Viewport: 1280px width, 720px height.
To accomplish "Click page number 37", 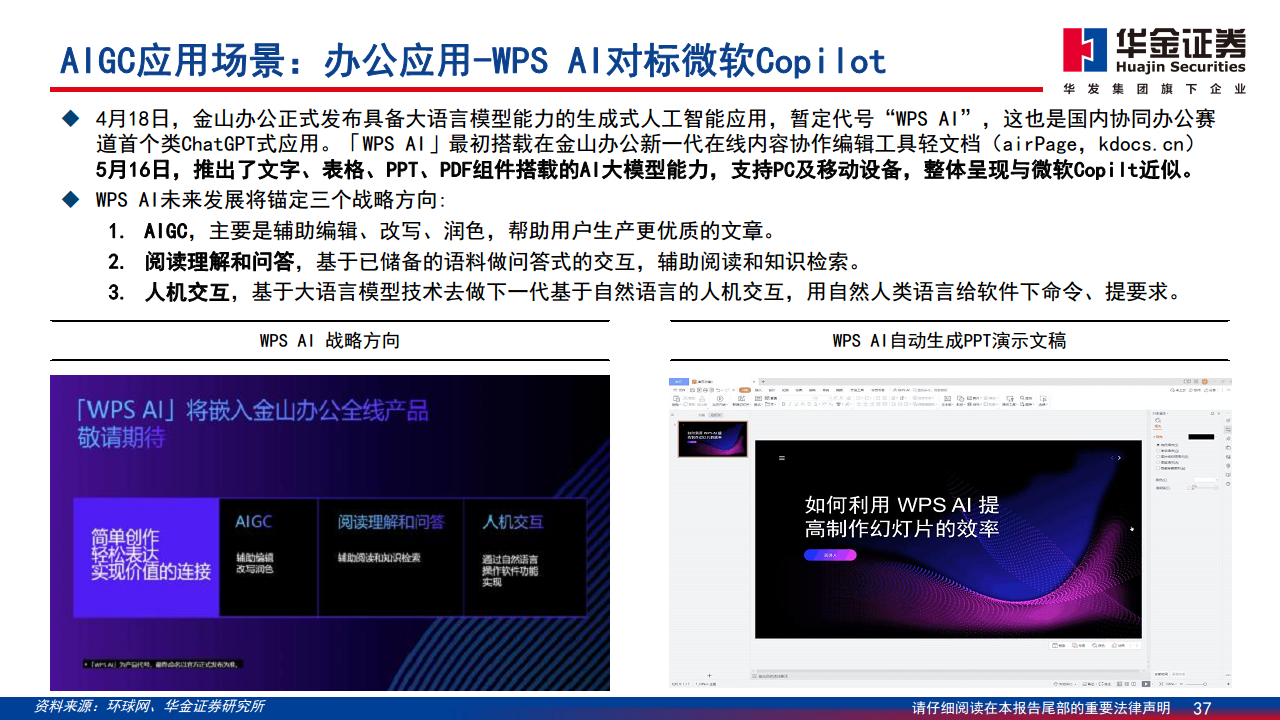I will (1203, 708).
